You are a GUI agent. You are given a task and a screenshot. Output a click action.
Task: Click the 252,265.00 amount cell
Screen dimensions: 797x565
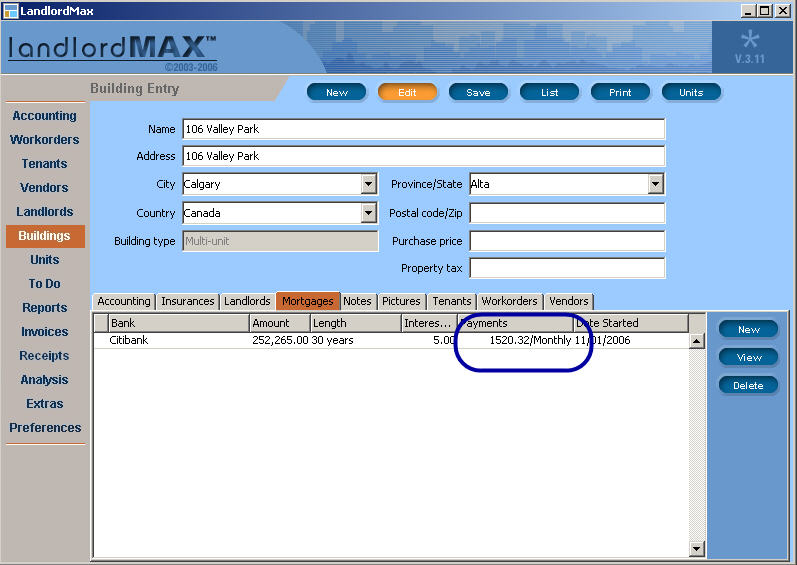pos(280,340)
